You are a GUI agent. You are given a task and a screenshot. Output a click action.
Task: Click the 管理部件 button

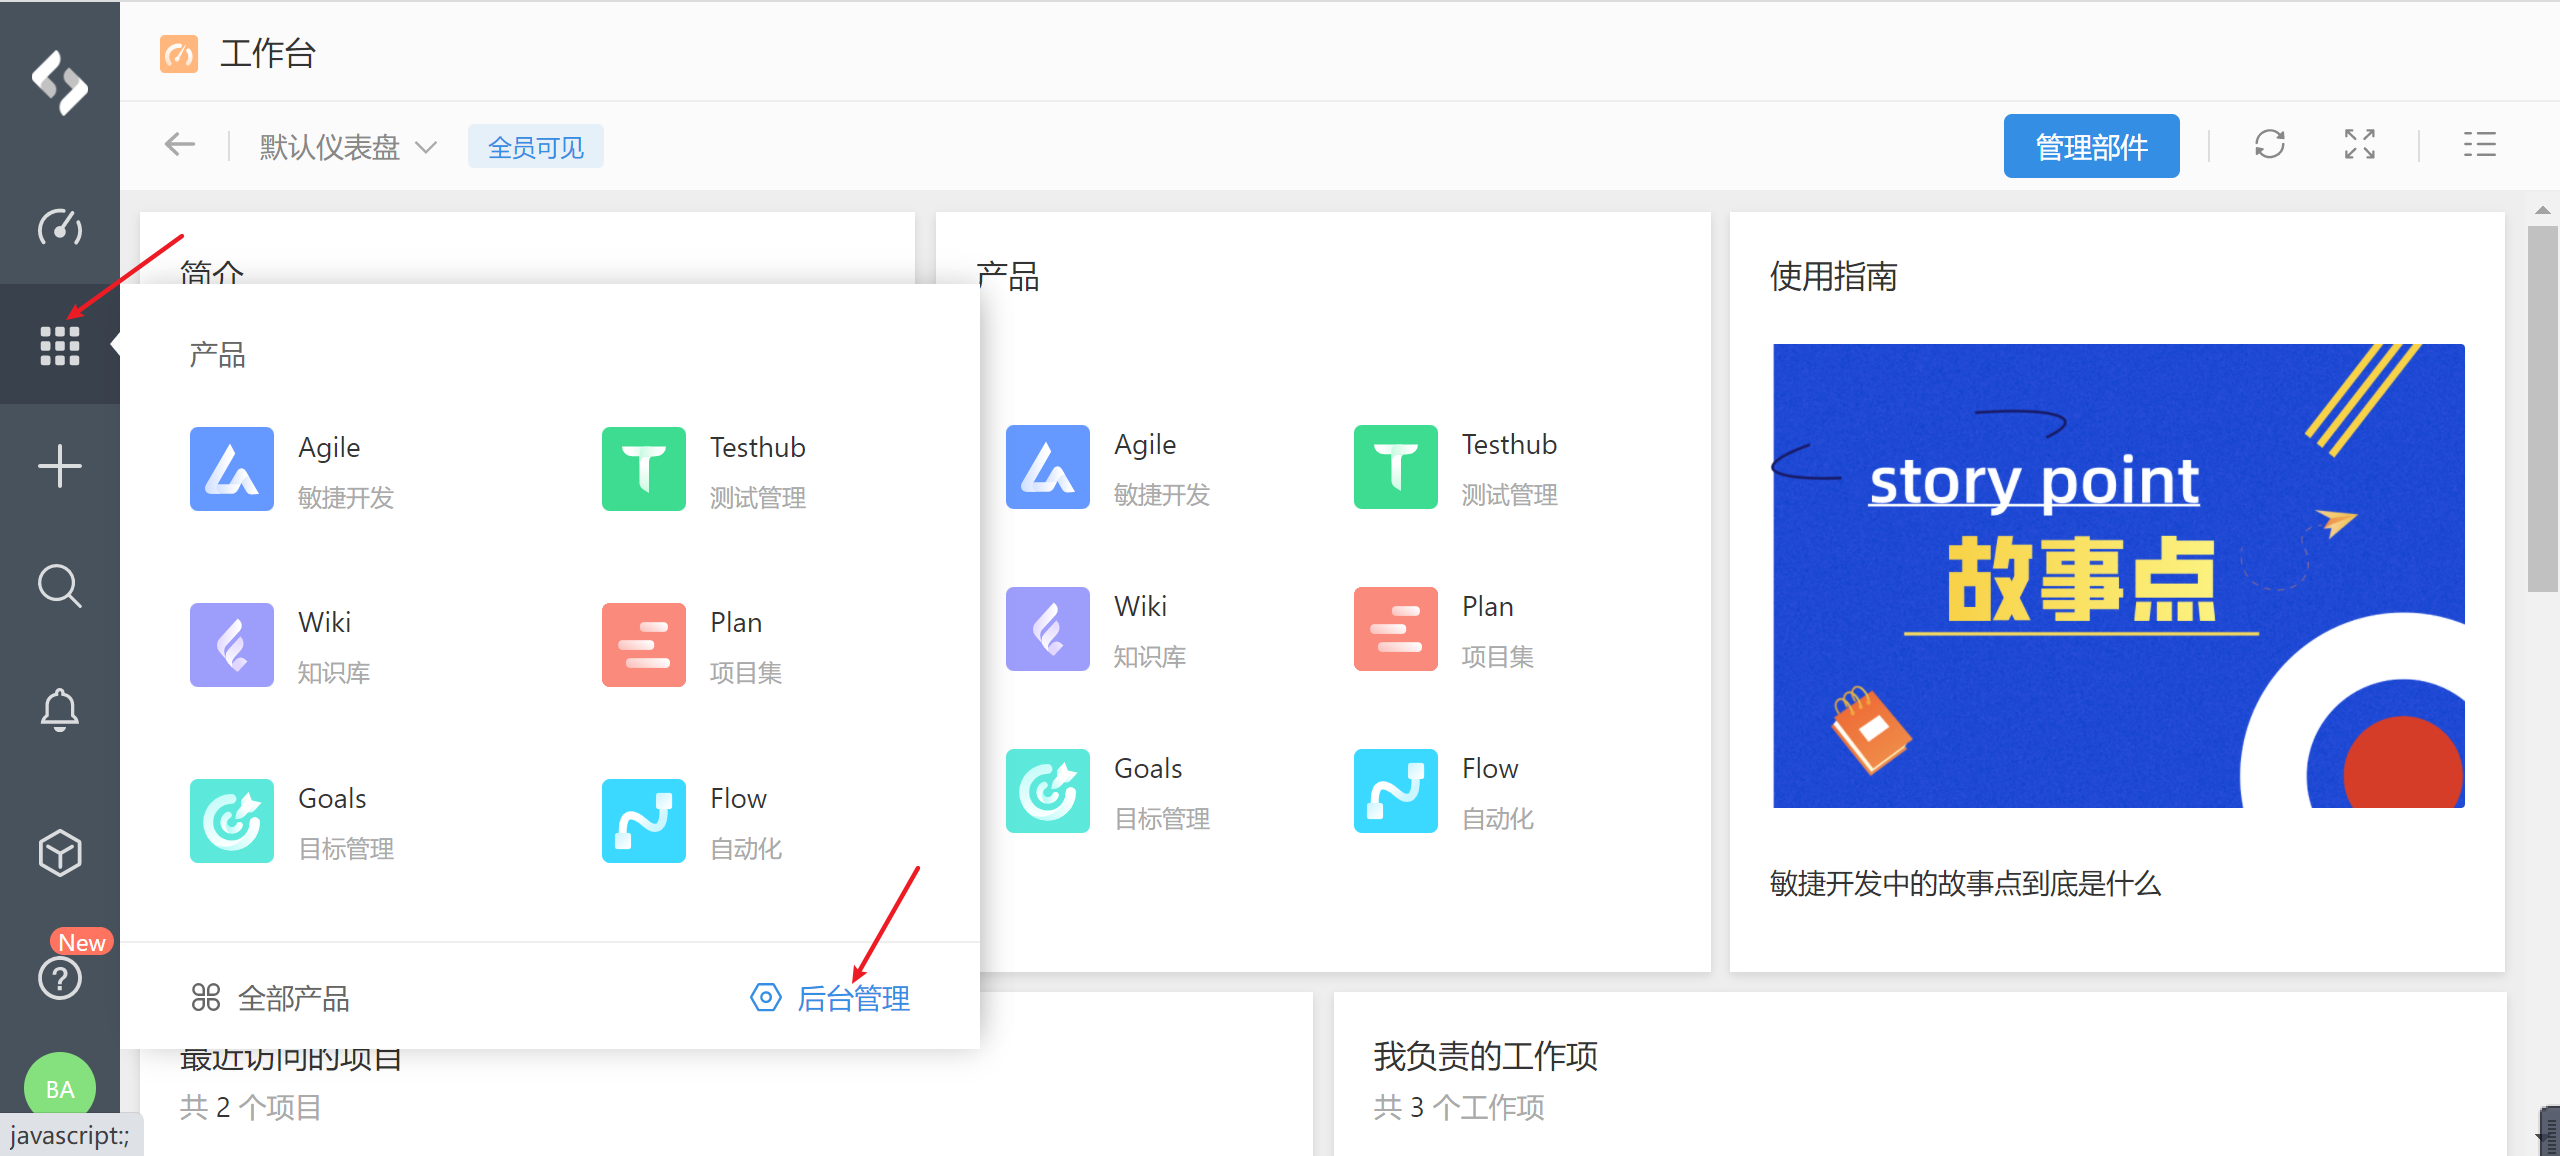click(x=2091, y=147)
